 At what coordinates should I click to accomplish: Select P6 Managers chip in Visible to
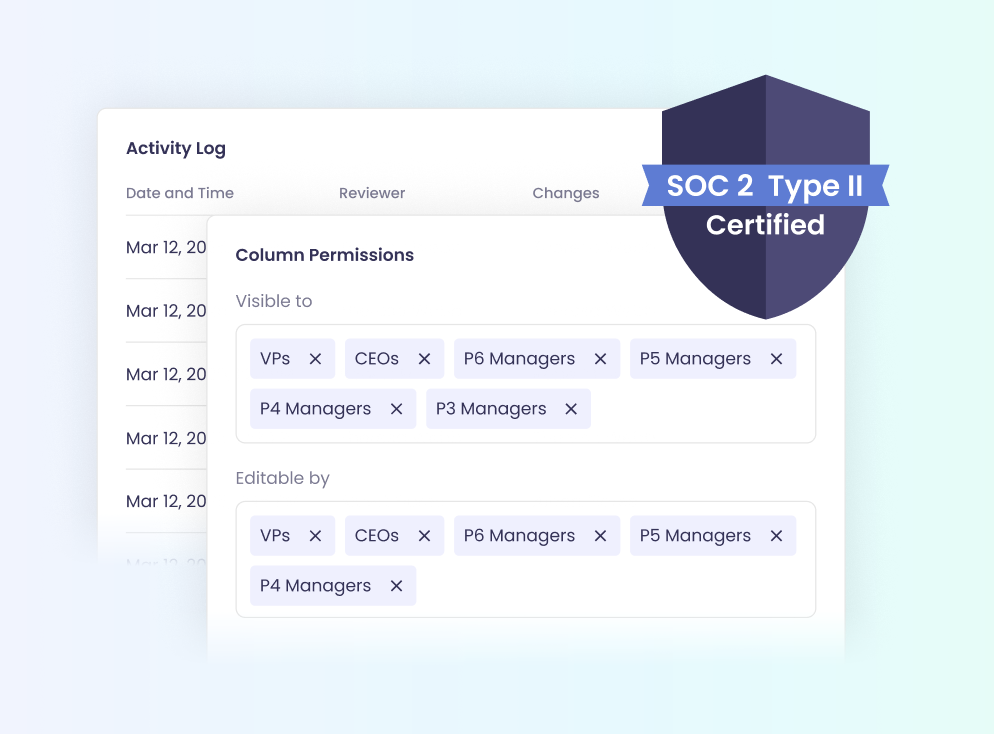tap(537, 359)
